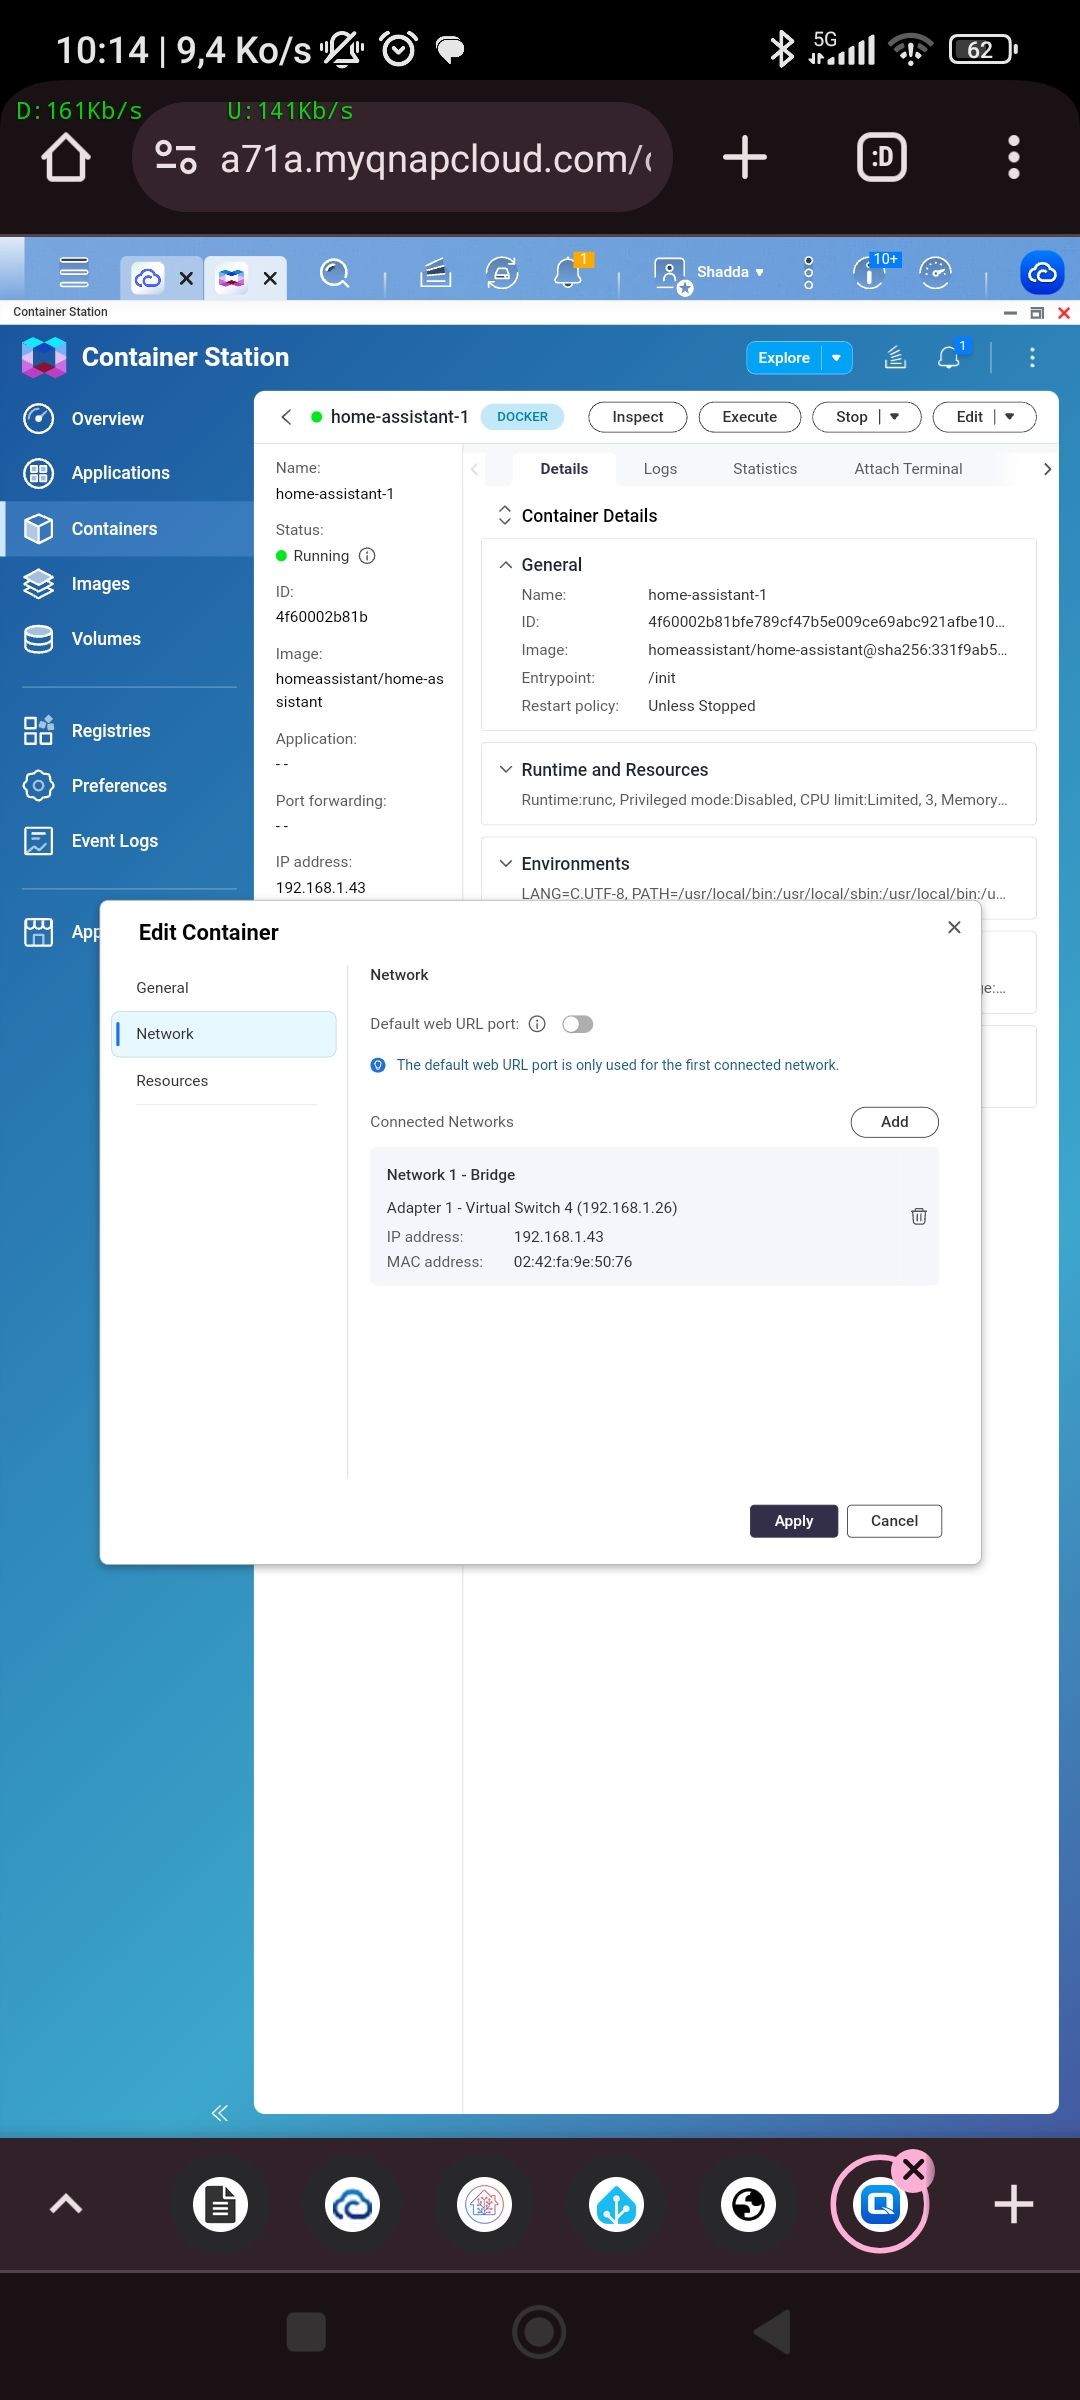The height and width of the screenshot is (2400, 1080).
Task: Switch to the Attach Terminal tab
Action: (908, 469)
